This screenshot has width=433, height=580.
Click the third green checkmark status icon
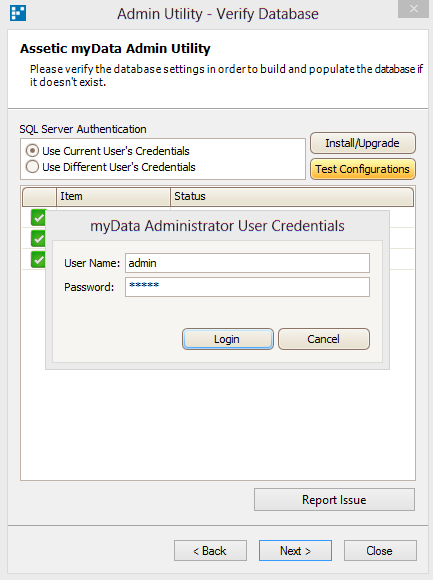pyautogui.click(x=38, y=259)
